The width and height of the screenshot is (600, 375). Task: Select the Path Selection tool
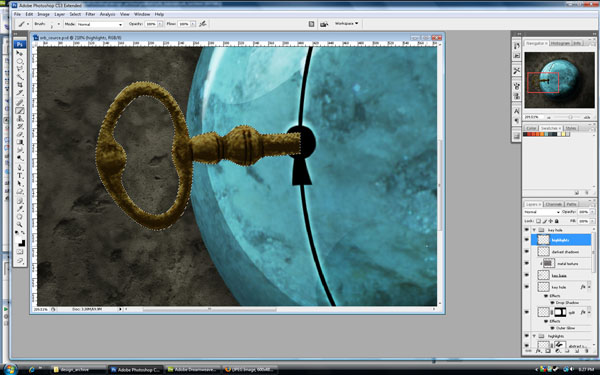[20, 184]
